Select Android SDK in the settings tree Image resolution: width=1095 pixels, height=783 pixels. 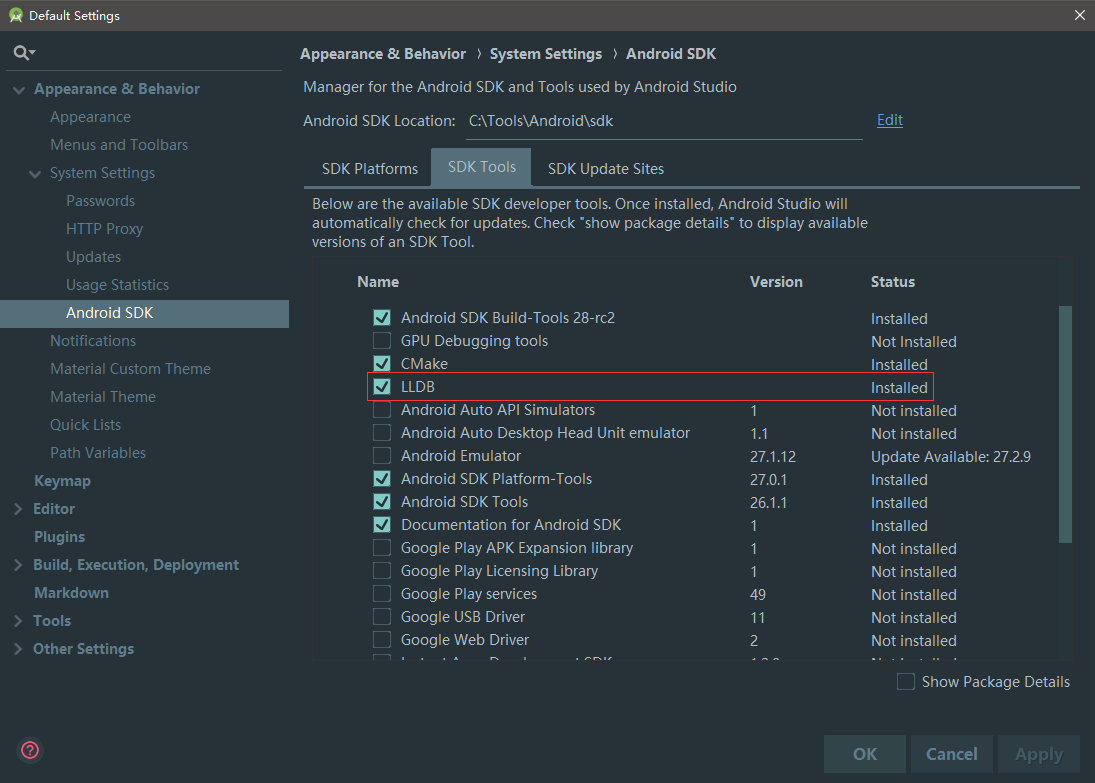[x=145, y=314]
